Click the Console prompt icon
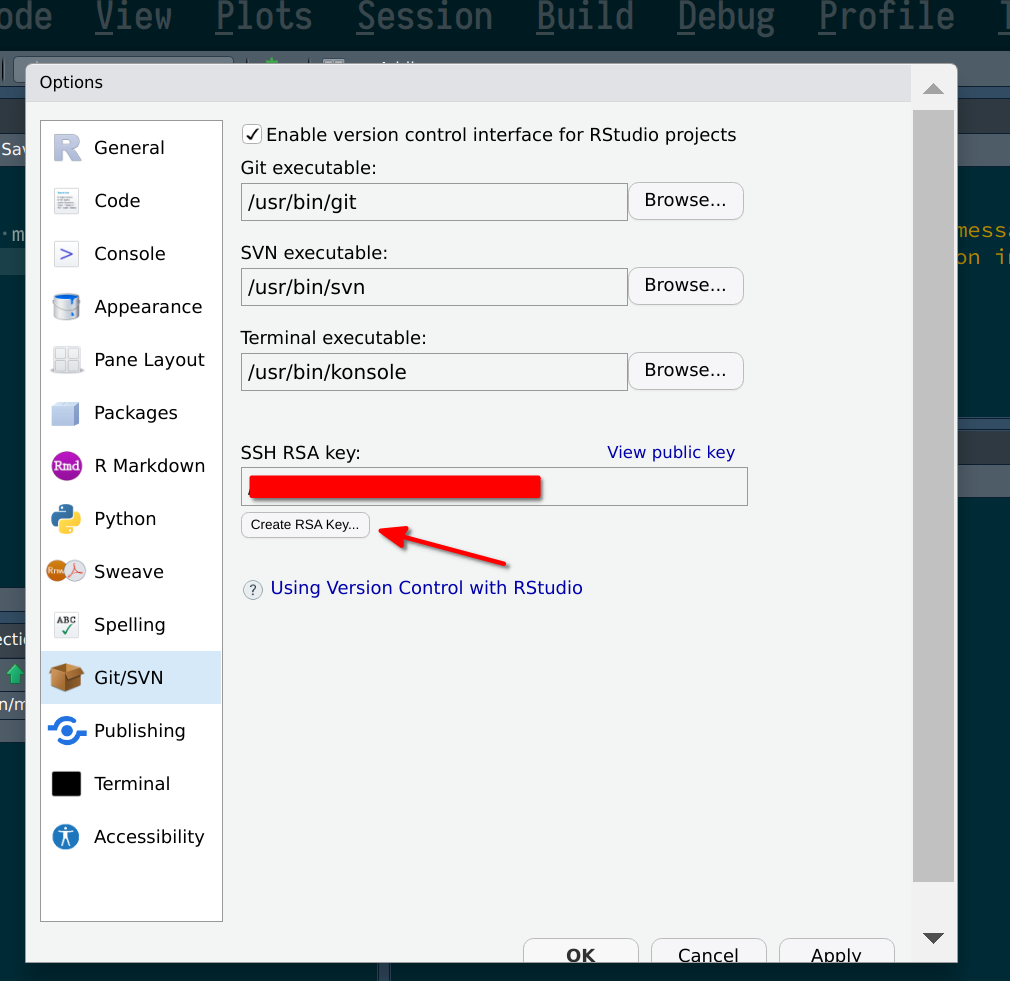1010x981 pixels. pyautogui.click(x=66, y=254)
